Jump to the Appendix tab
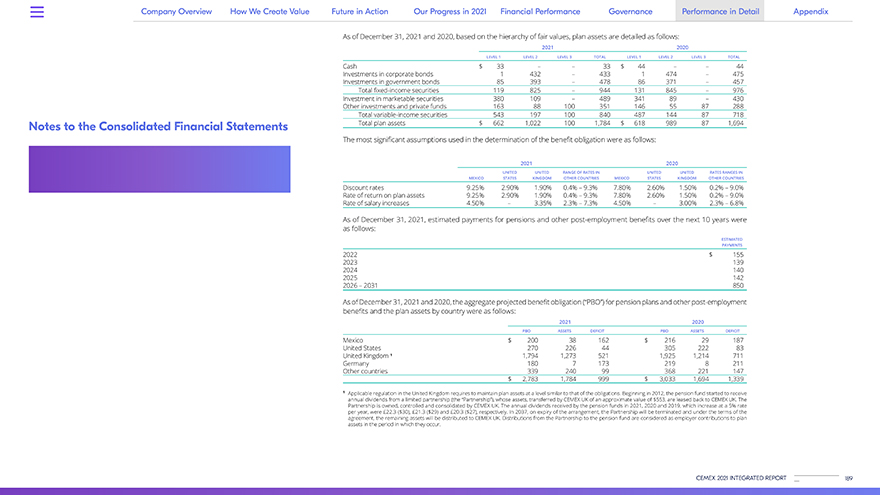 coord(810,12)
